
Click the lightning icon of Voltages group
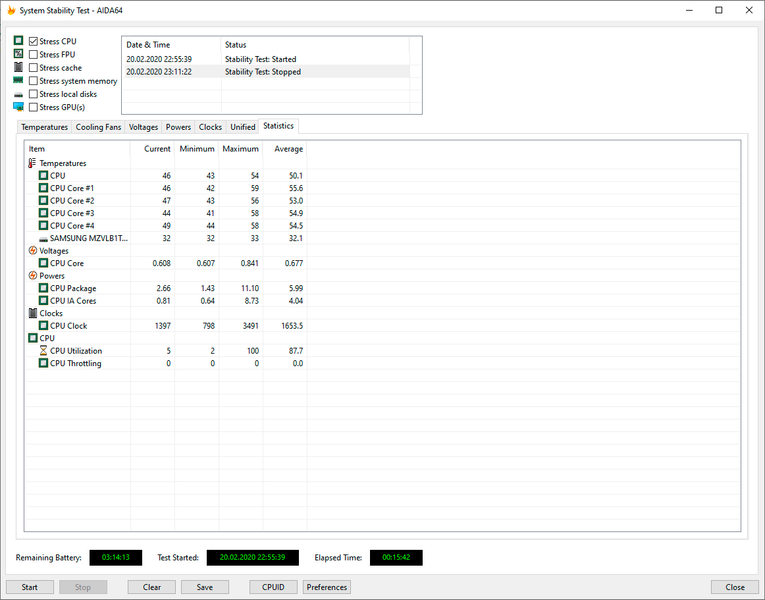click(33, 250)
